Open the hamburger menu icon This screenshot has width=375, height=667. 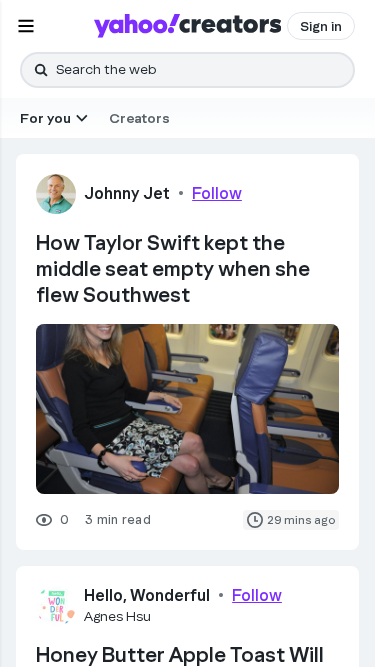click(26, 26)
